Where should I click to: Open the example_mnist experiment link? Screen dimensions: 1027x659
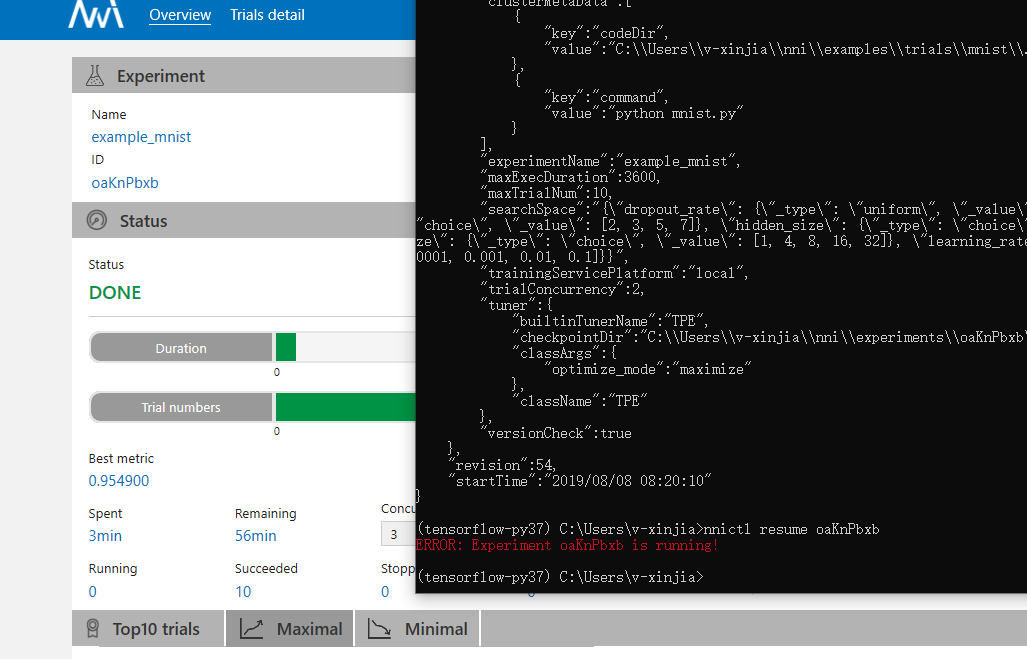pyautogui.click(x=140, y=137)
